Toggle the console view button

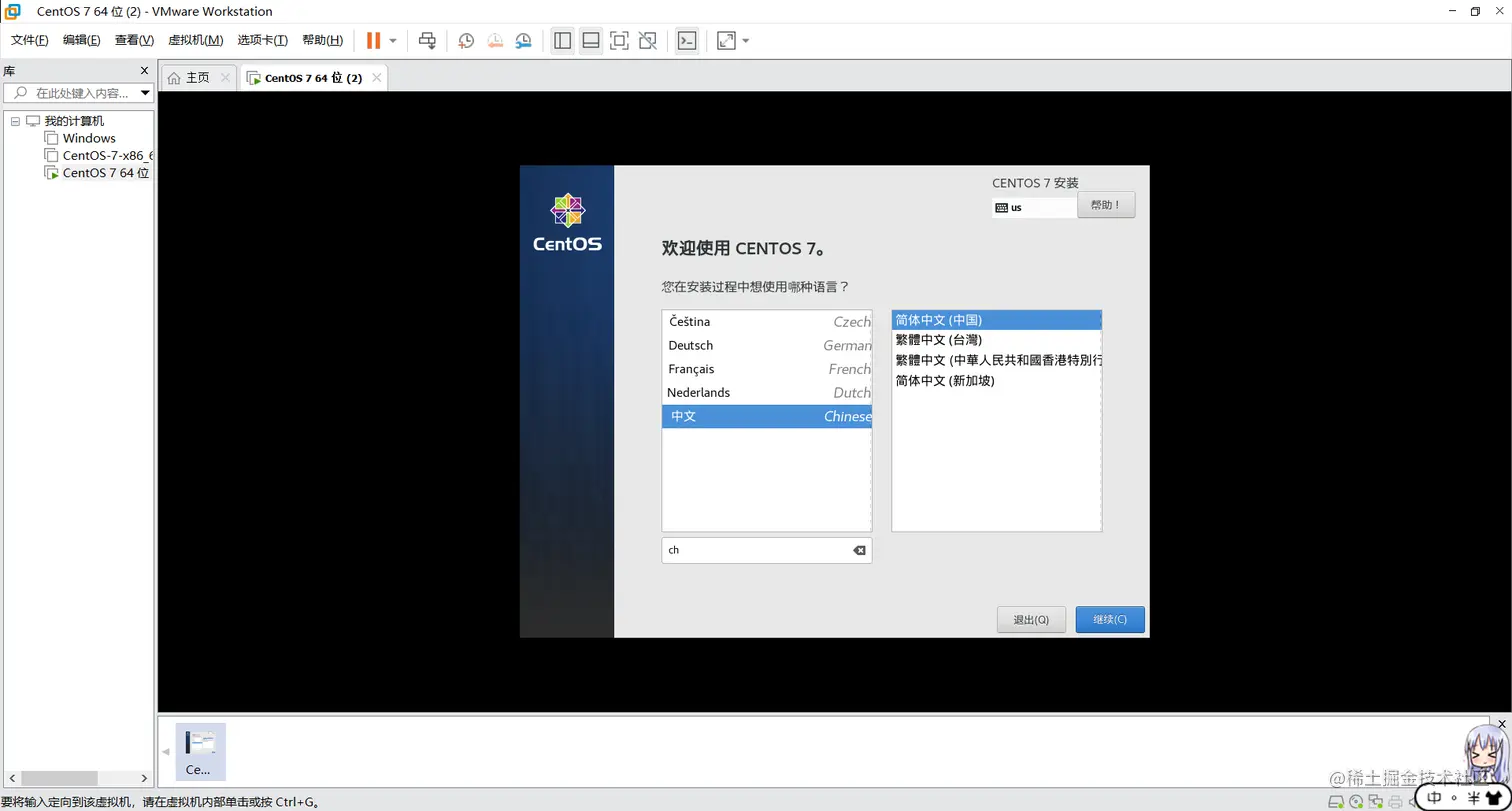coord(687,41)
